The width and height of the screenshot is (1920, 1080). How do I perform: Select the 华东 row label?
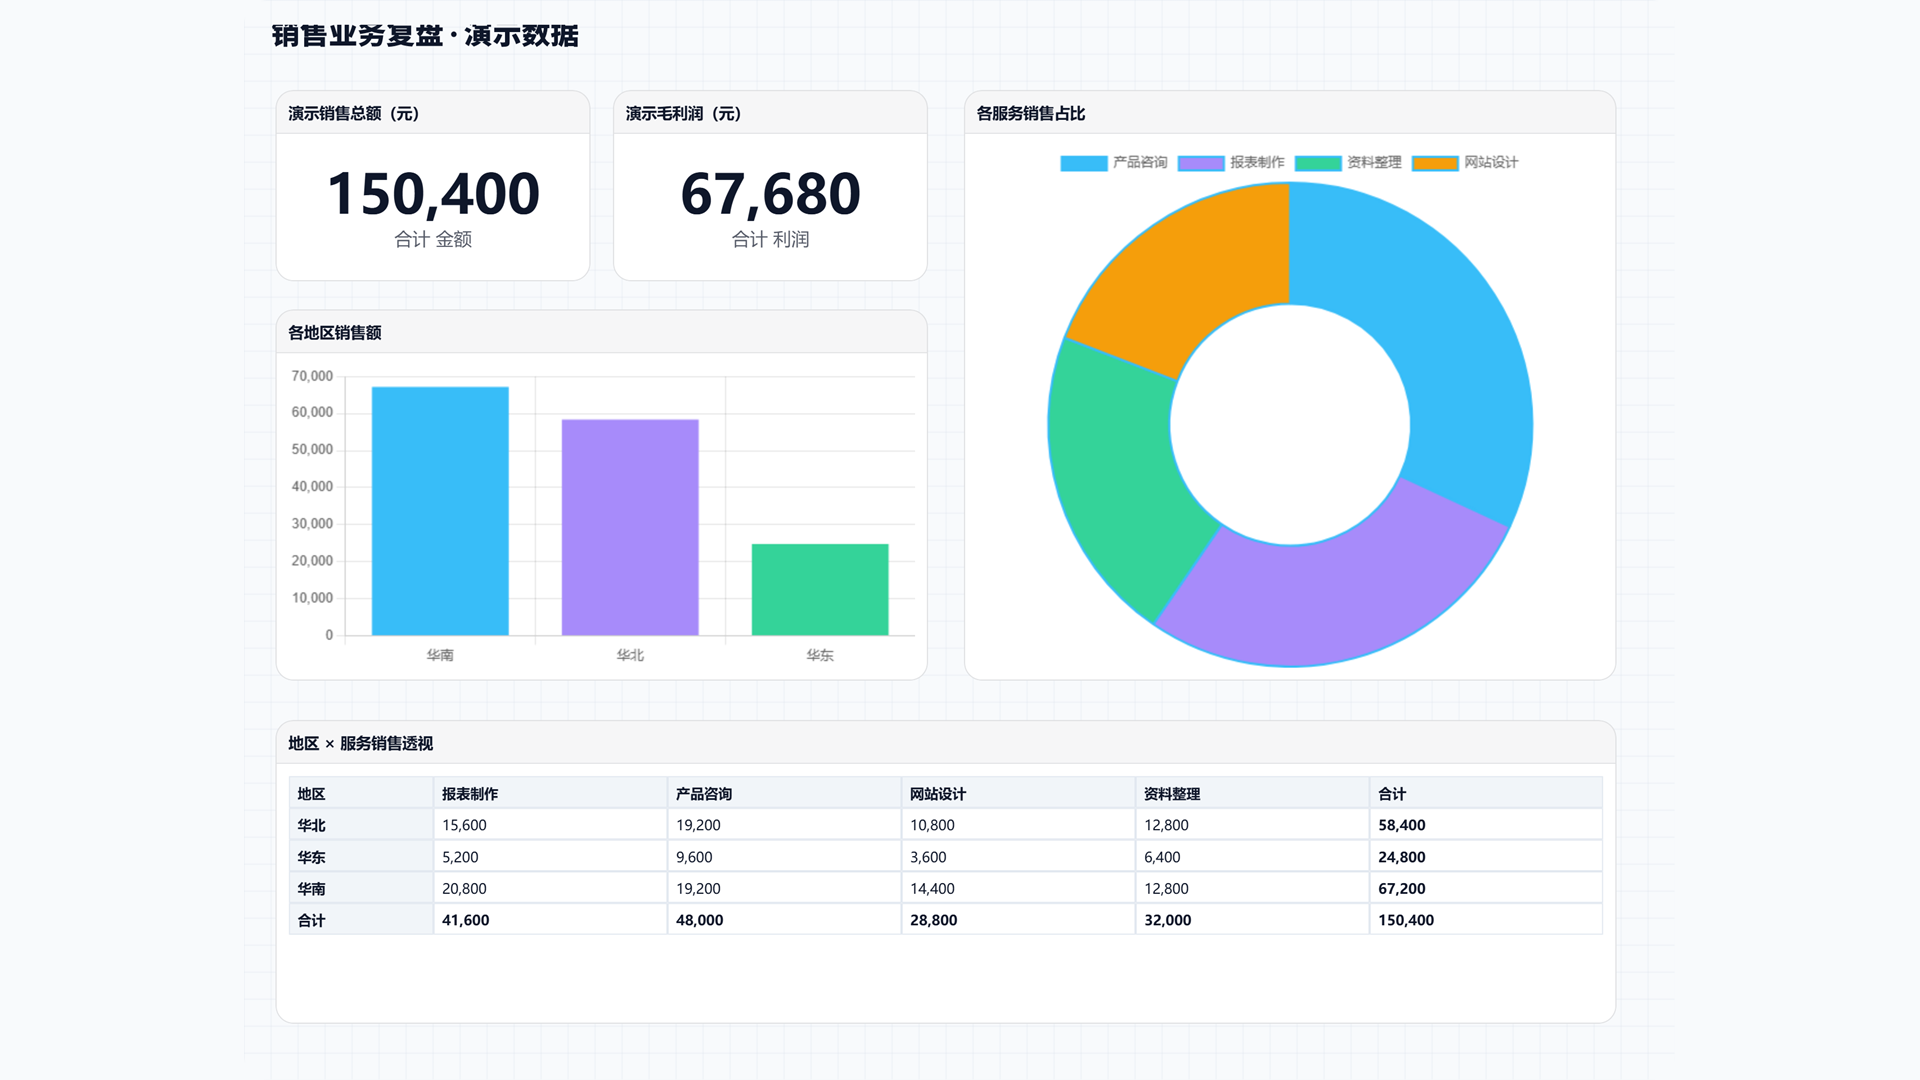pyautogui.click(x=361, y=857)
